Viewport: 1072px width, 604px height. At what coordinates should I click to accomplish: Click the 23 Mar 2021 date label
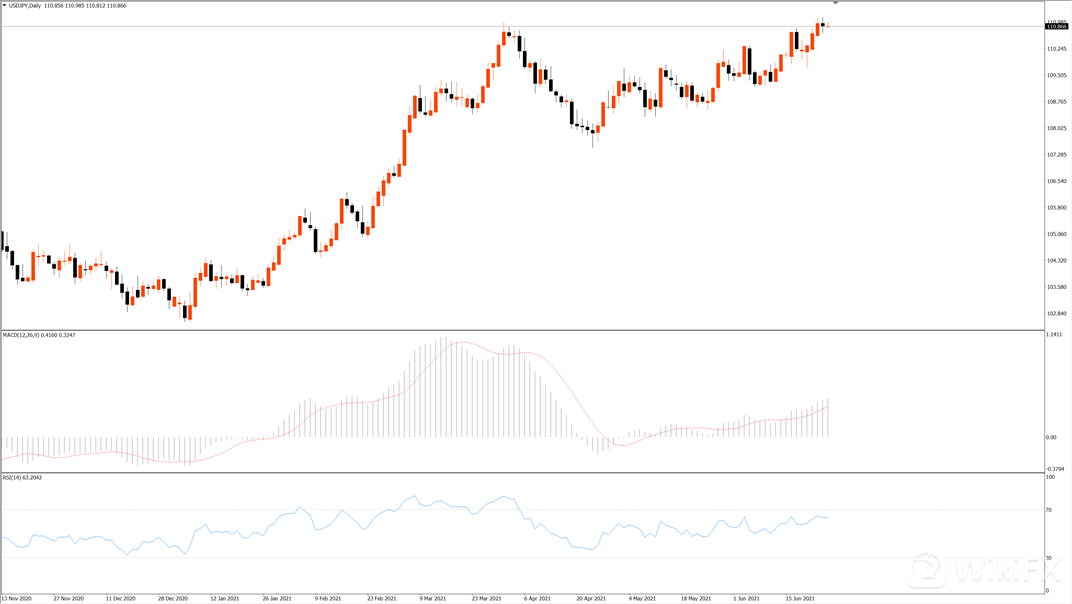[487, 598]
